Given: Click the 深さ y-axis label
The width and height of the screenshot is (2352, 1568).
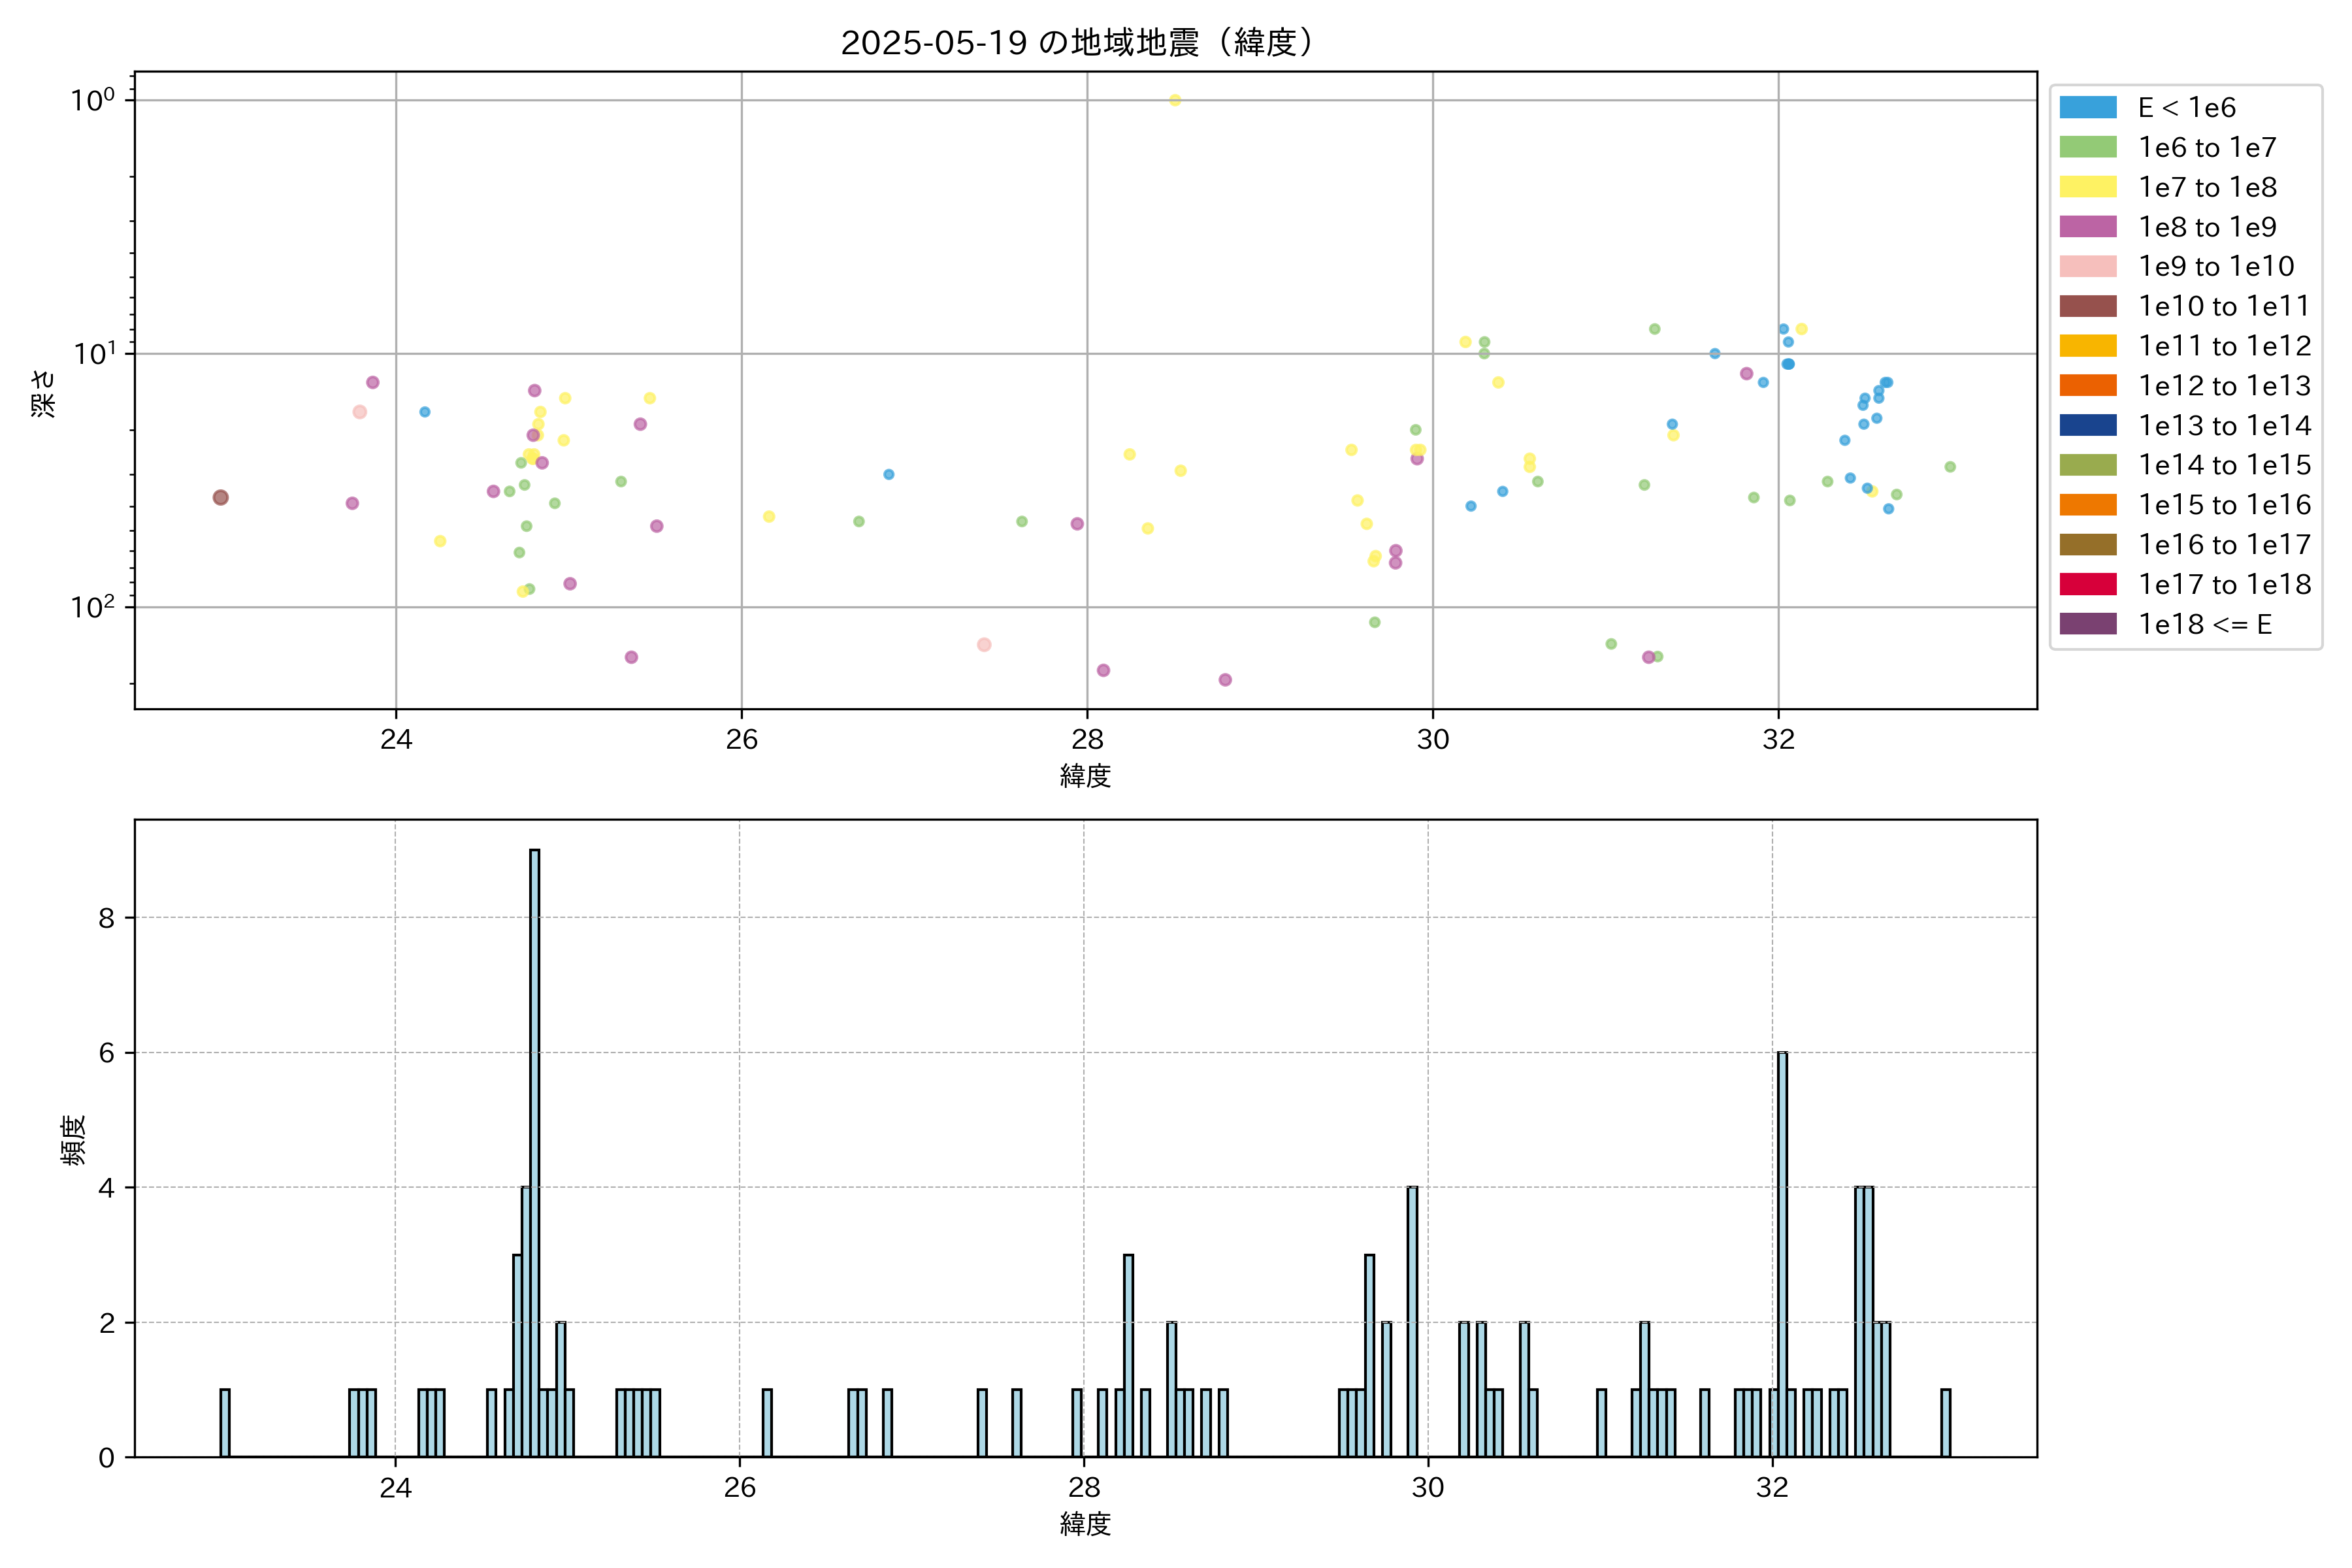Looking at the screenshot, I should pyautogui.click(x=44, y=393).
